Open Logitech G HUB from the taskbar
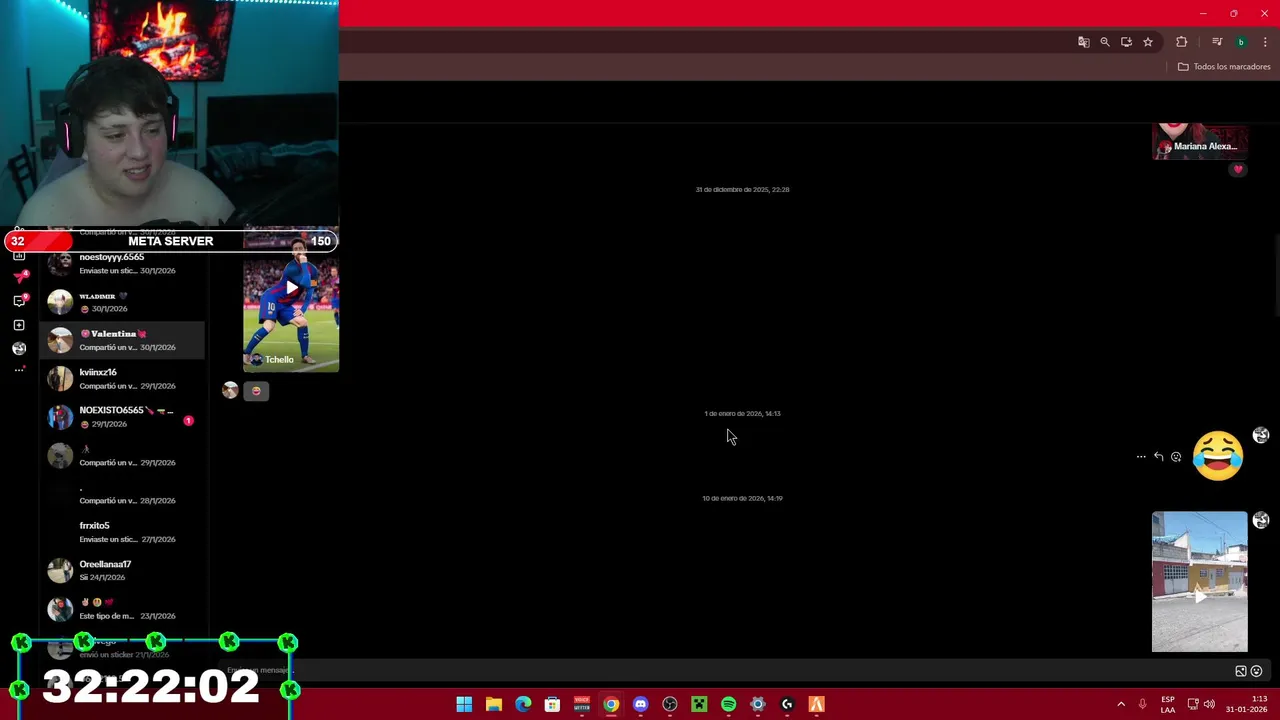Viewport: 1280px width, 720px height. [787, 704]
